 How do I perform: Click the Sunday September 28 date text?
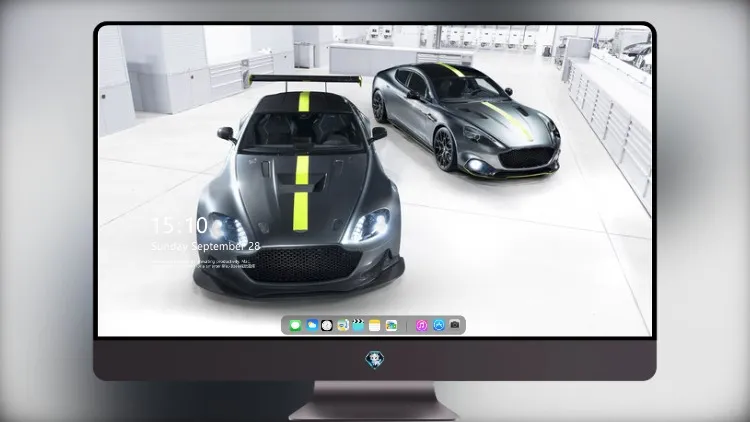click(x=206, y=246)
